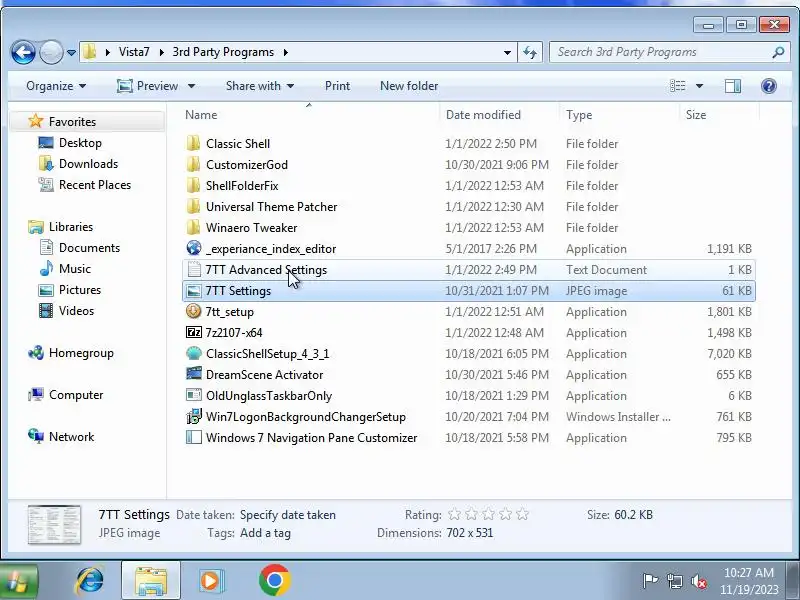The width and height of the screenshot is (800, 600).
Task: Select the DreamScene Activator icon
Action: click(193, 374)
